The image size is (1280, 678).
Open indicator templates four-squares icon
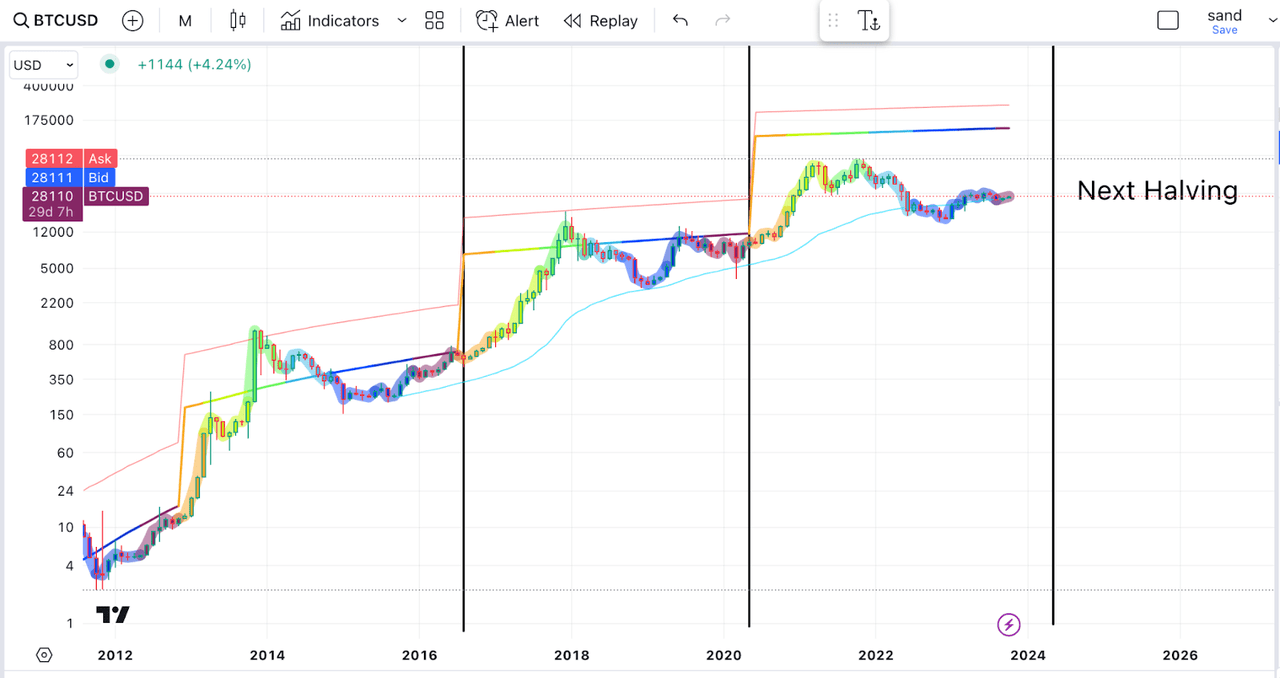pos(434,21)
